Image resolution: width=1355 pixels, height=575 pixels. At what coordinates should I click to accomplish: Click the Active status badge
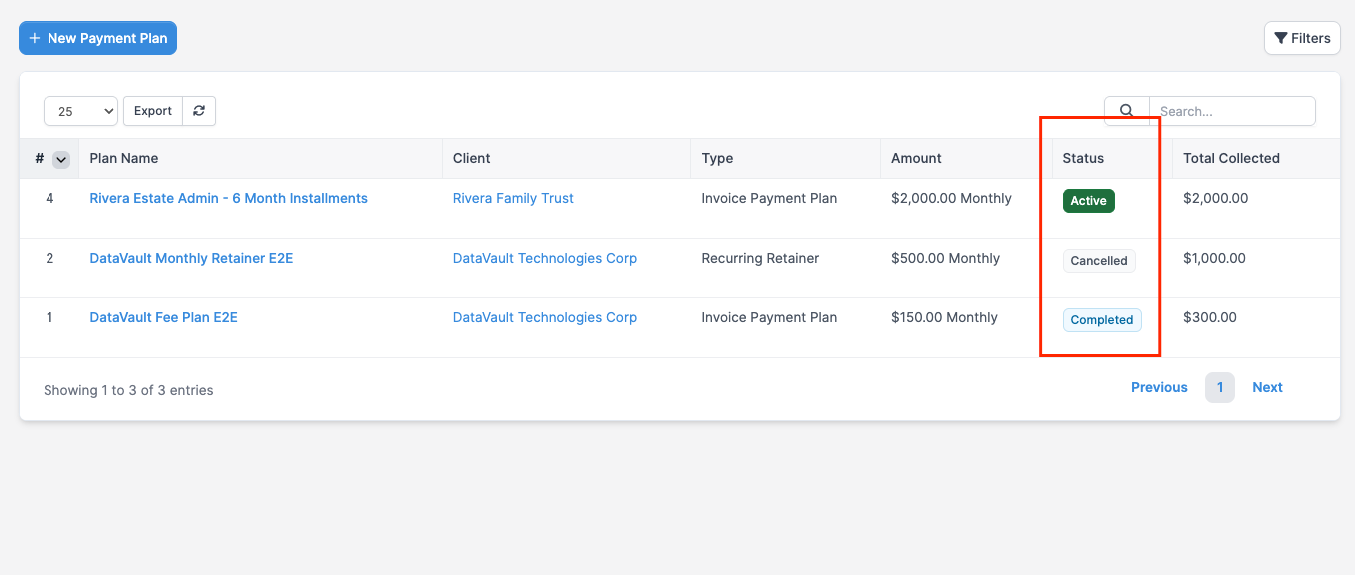[1088, 201]
